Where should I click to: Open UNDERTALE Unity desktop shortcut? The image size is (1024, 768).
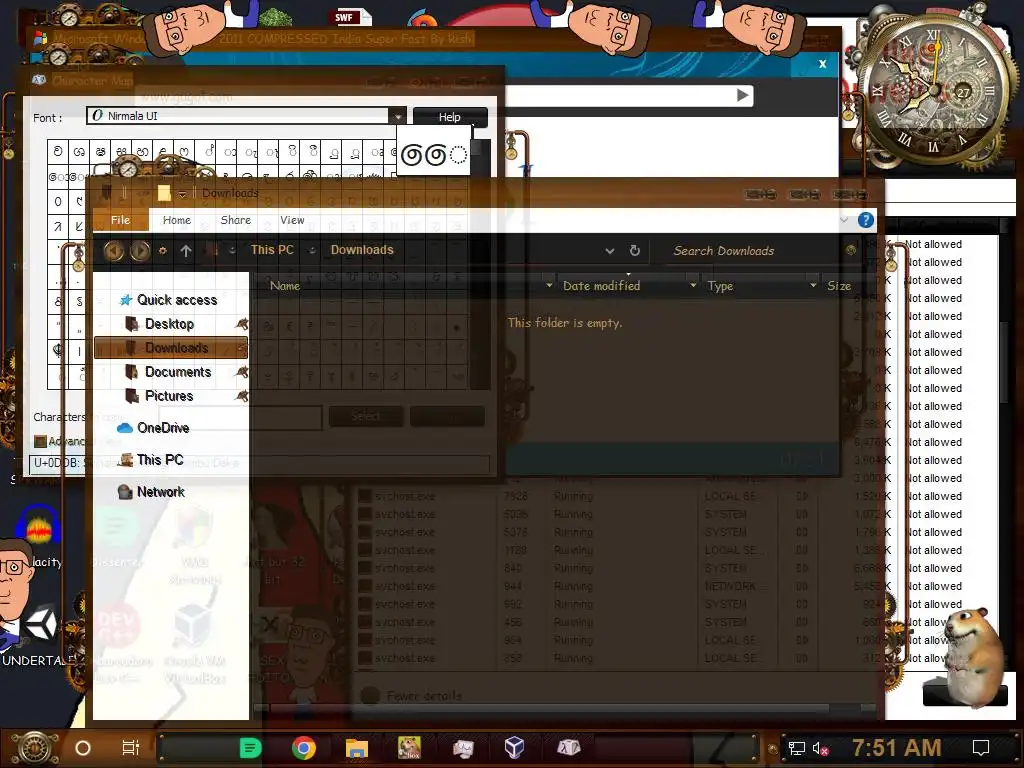tap(40, 633)
